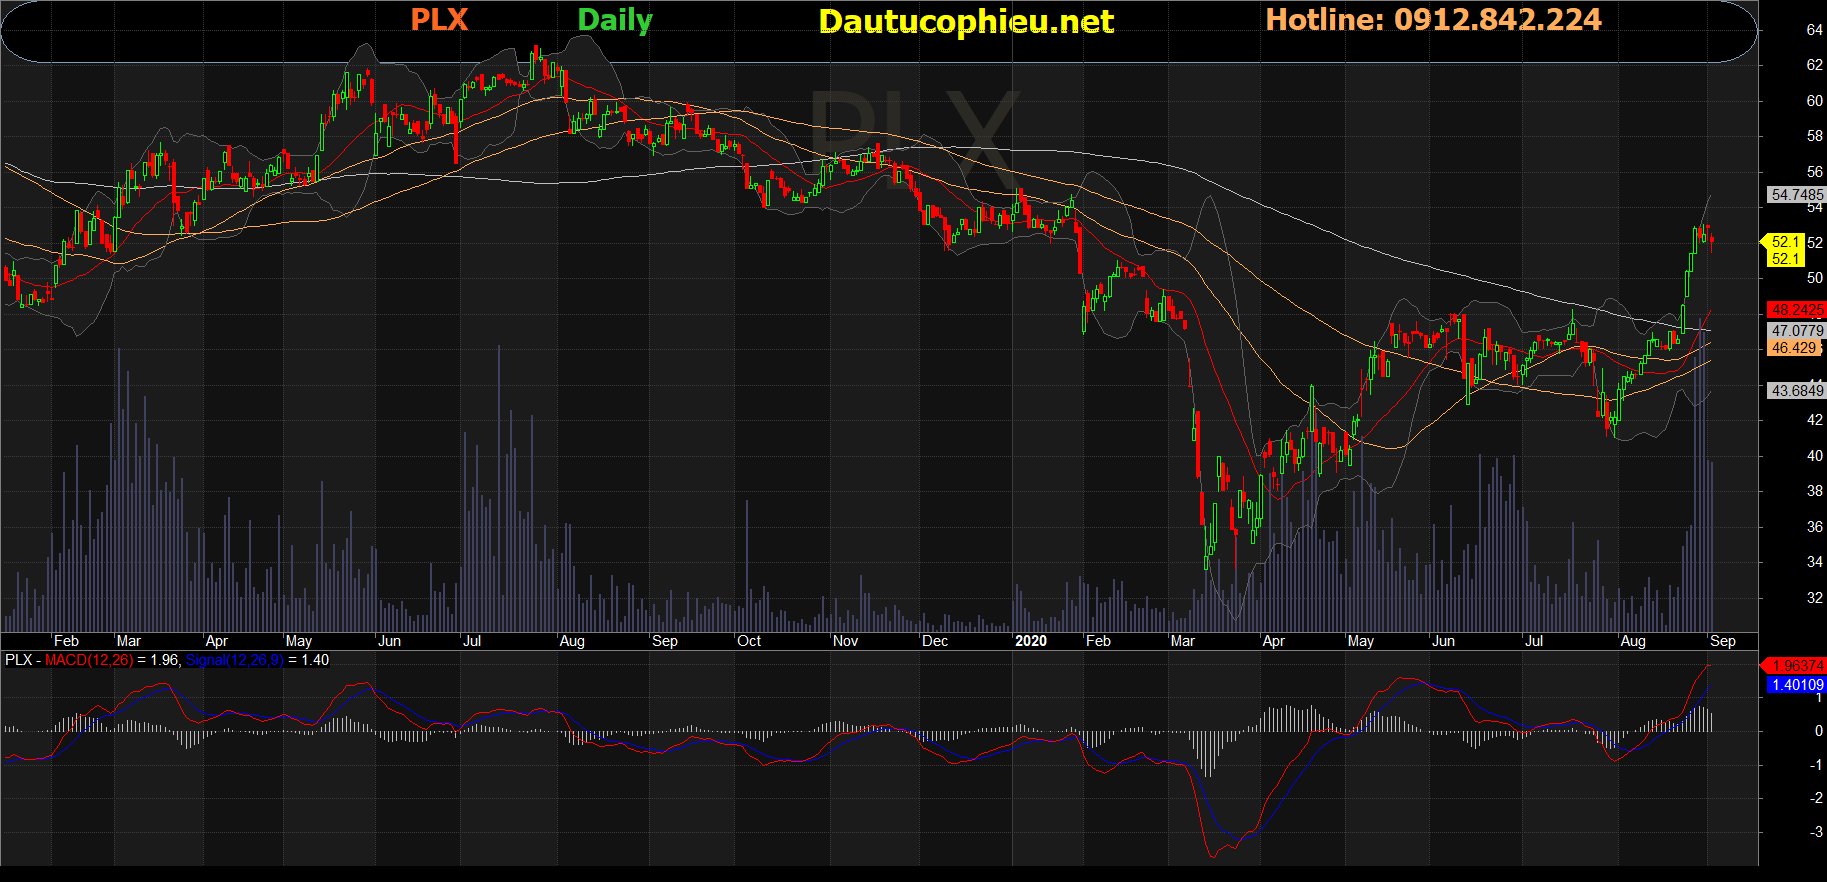Click the Oct month marker on time axis
The height and width of the screenshot is (882, 1827).
(749, 641)
